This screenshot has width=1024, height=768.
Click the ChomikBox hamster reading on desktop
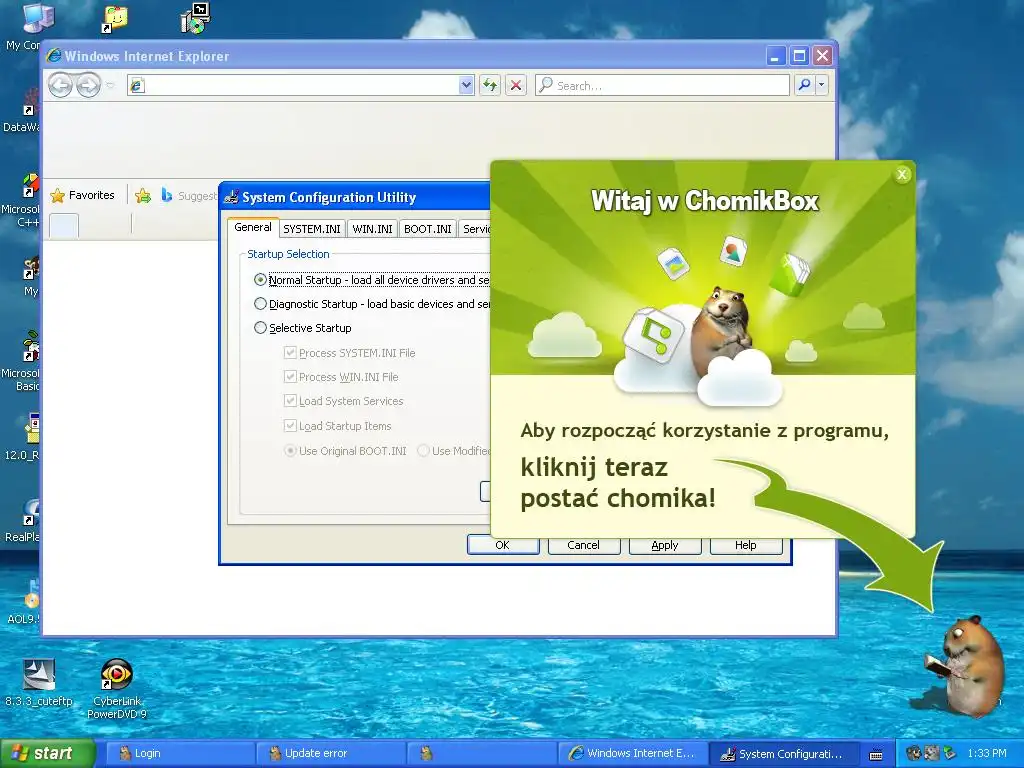tap(966, 665)
